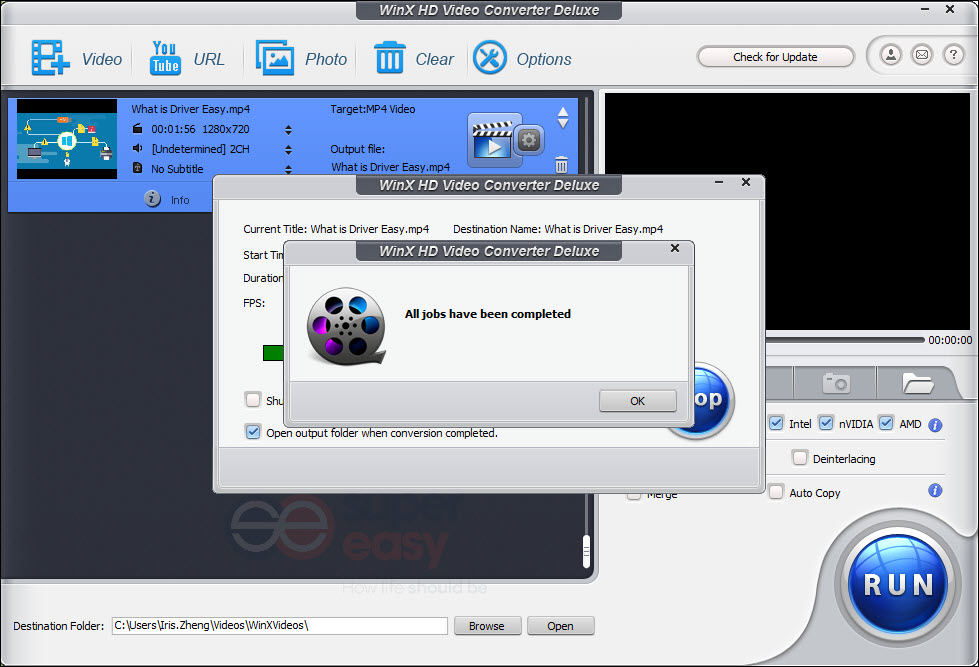Click the Output file name text
The image size is (979, 667).
[x=390, y=167]
